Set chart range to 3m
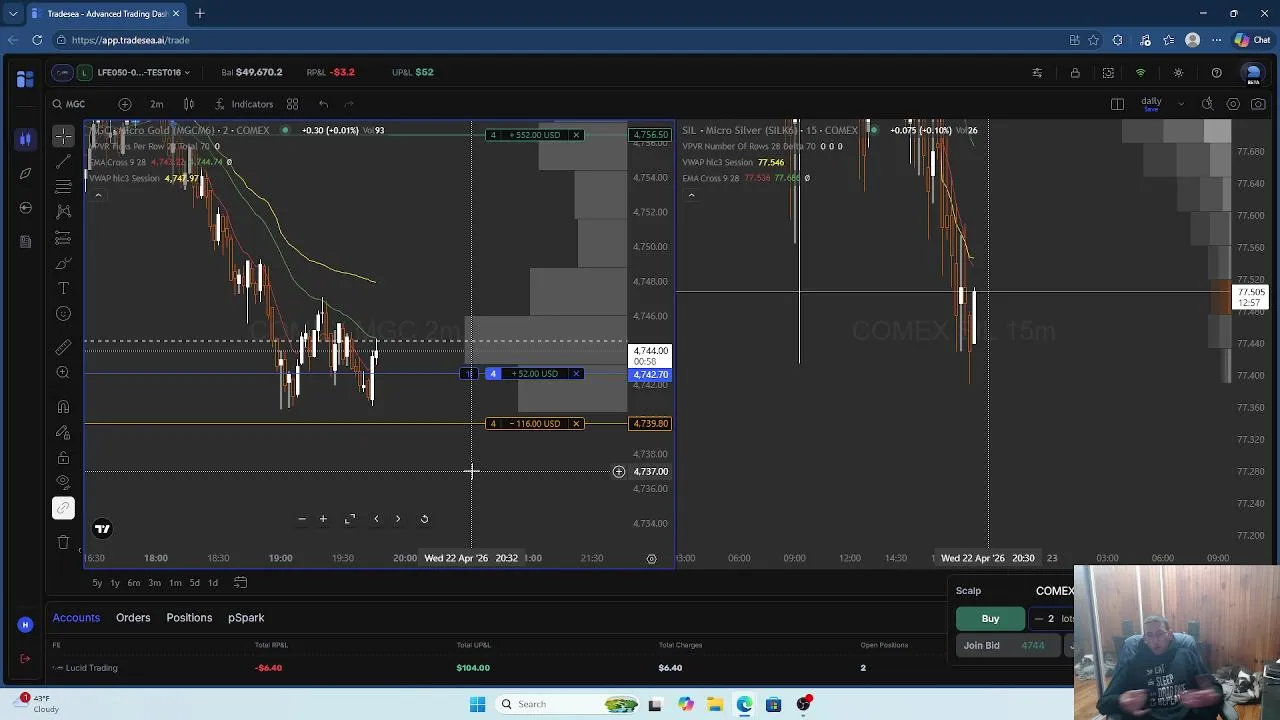This screenshot has height=720, width=1280. point(155,583)
